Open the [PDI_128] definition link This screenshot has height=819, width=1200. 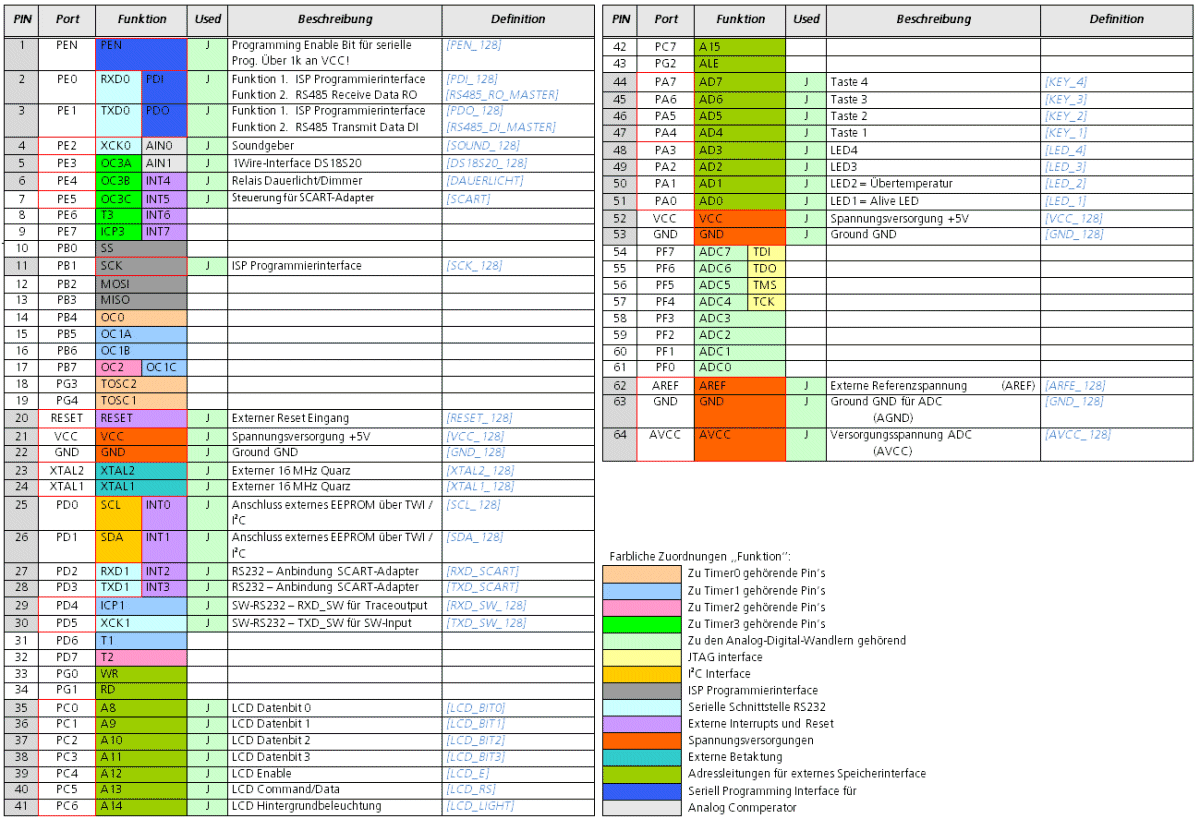click(x=472, y=79)
